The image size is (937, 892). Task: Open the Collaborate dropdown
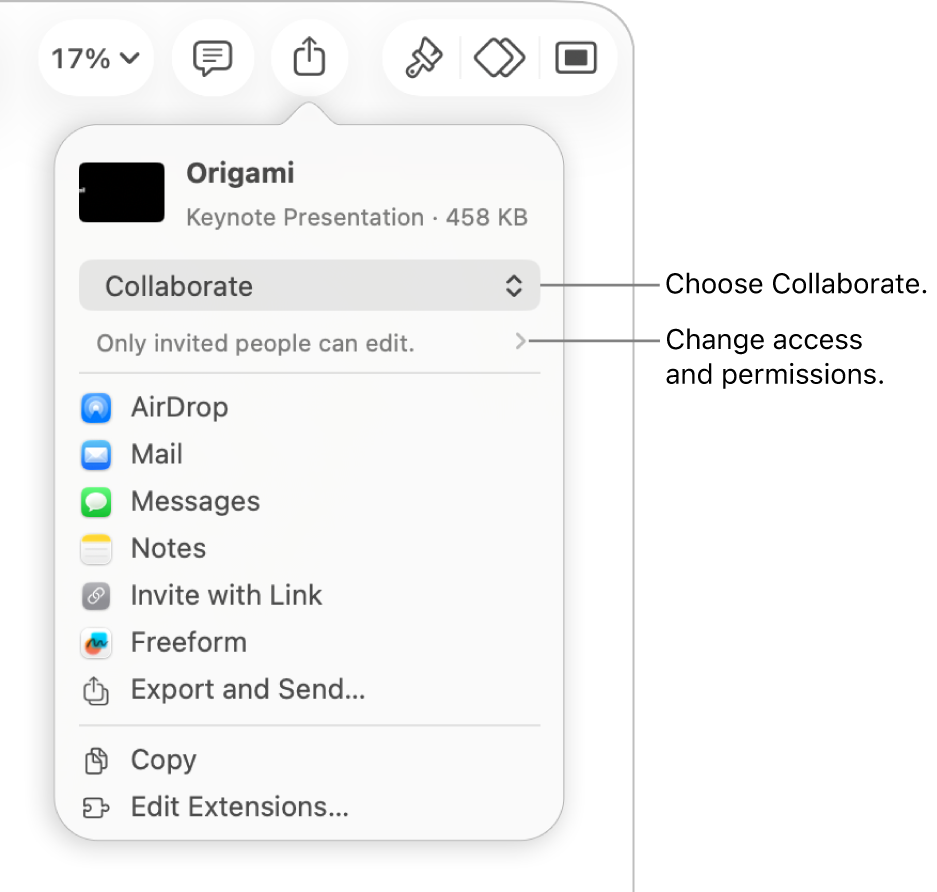tap(309, 286)
